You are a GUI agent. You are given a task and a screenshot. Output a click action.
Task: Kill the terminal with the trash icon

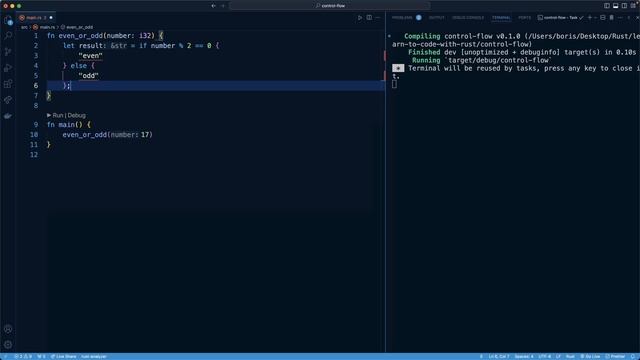[x=611, y=18]
